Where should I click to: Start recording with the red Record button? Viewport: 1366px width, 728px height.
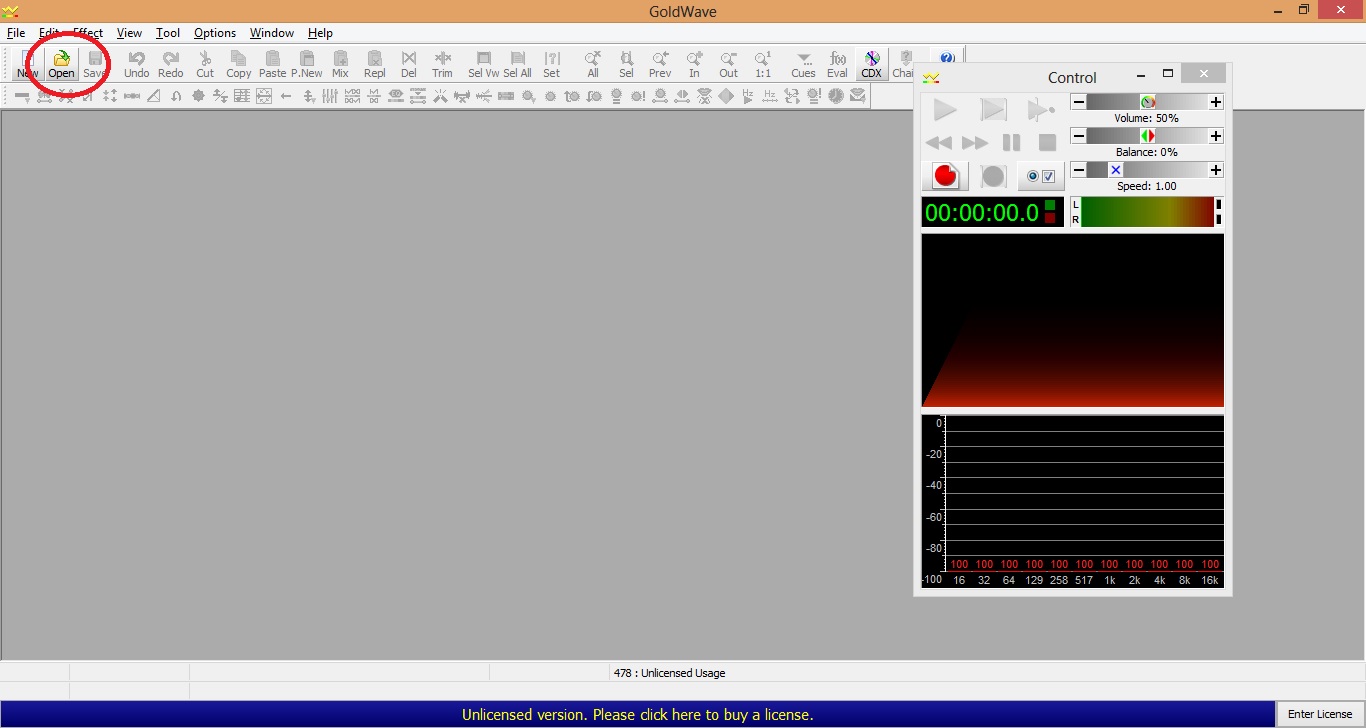[945, 176]
